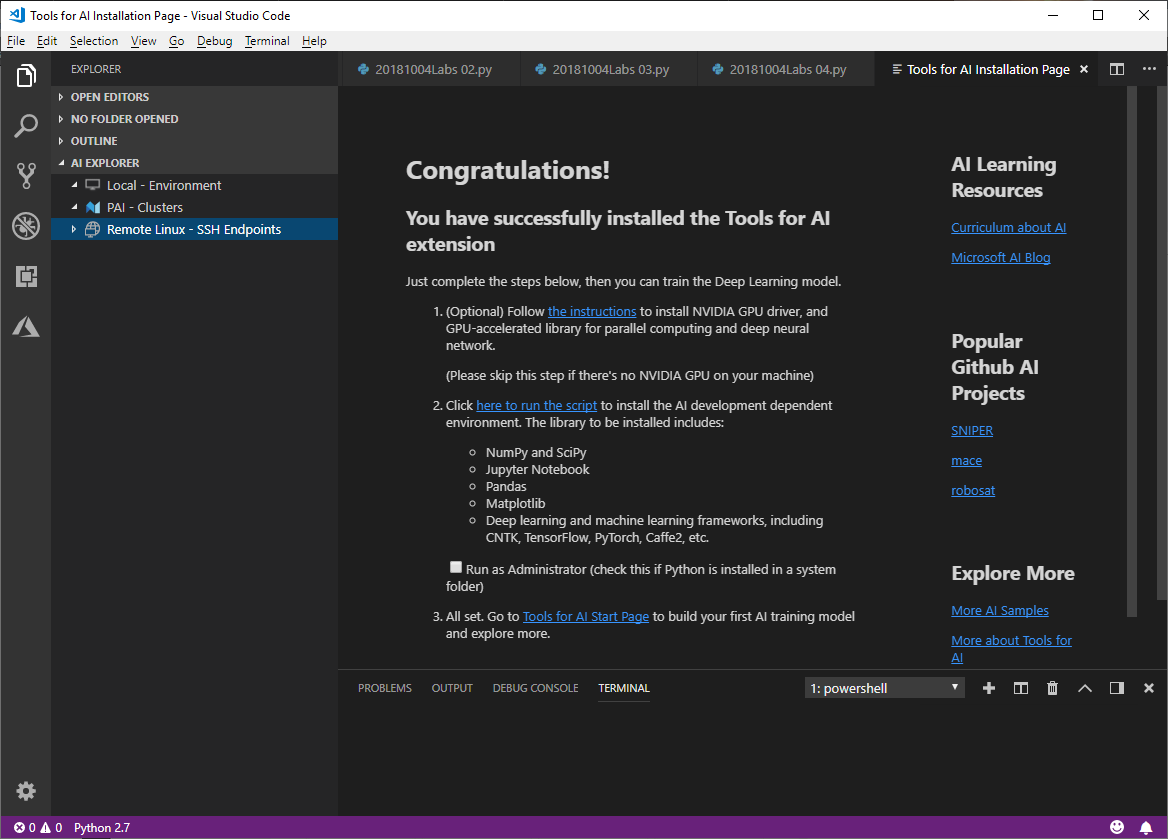Kill the terminal with the trash icon
Image resolution: width=1168 pixels, height=839 pixels.
(1053, 688)
